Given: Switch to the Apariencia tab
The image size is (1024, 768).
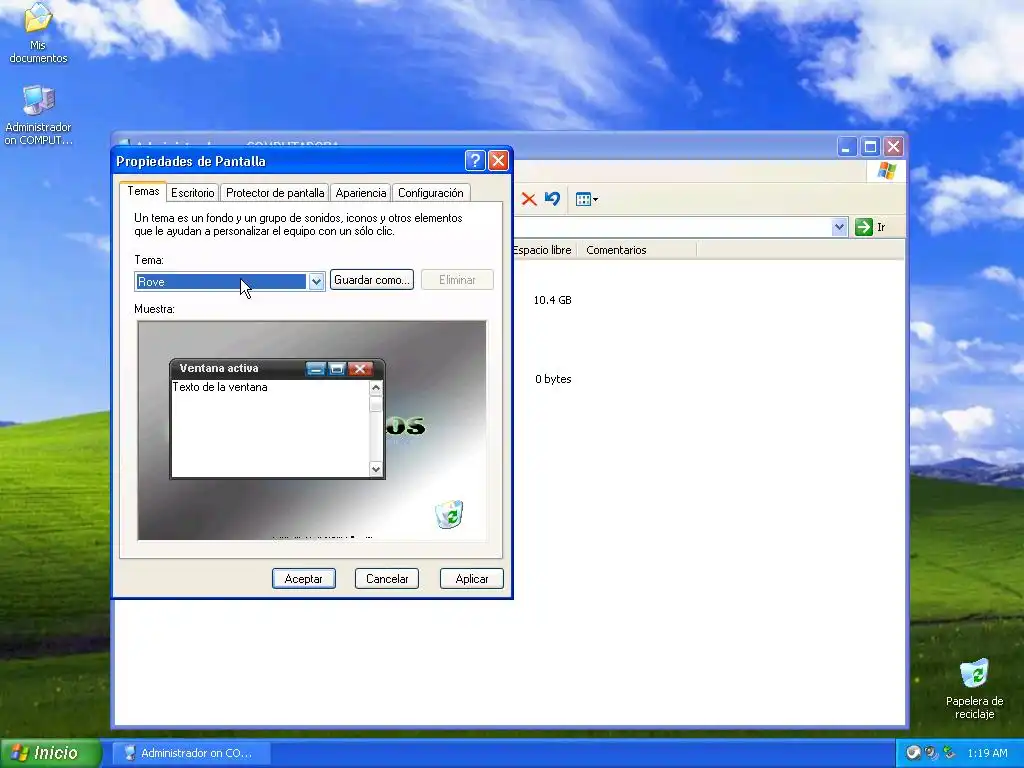Looking at the screenshot, I should [x=360, y=193].
